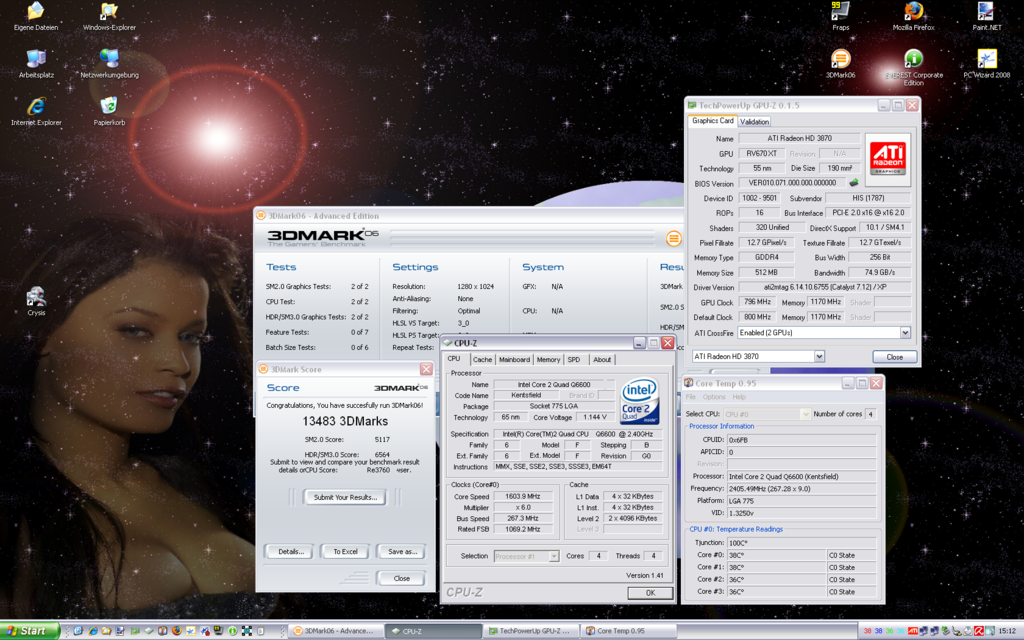Open the Options menu in Core Temp

pos(714,397)
